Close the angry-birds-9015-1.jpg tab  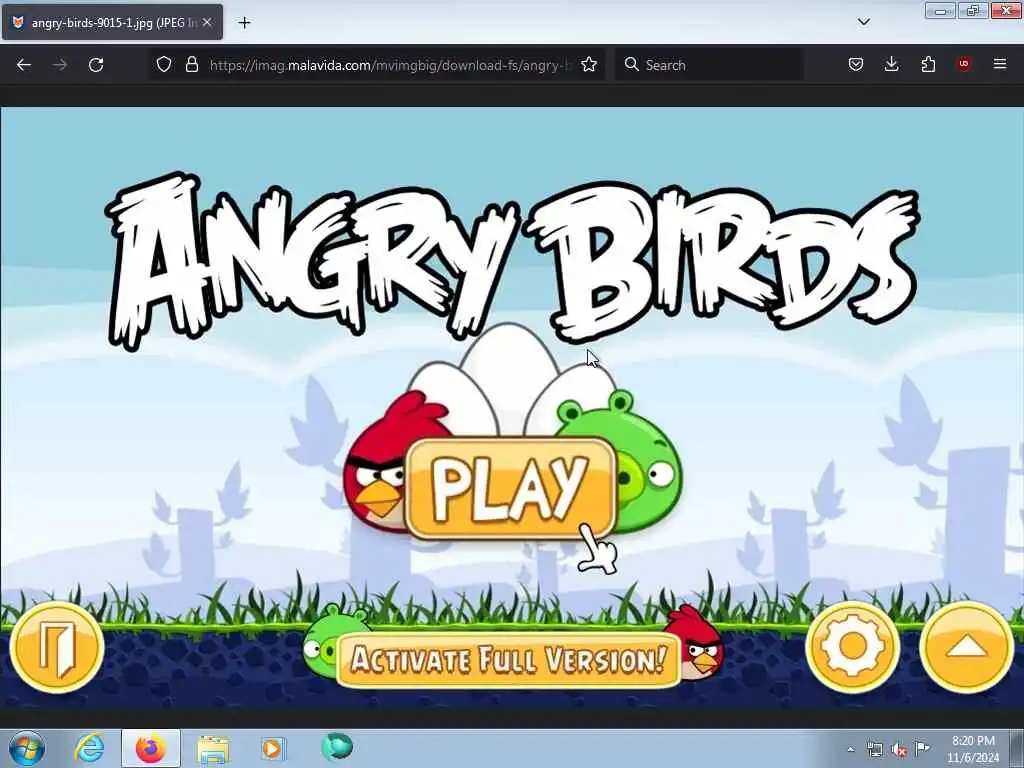click(207, 22)
